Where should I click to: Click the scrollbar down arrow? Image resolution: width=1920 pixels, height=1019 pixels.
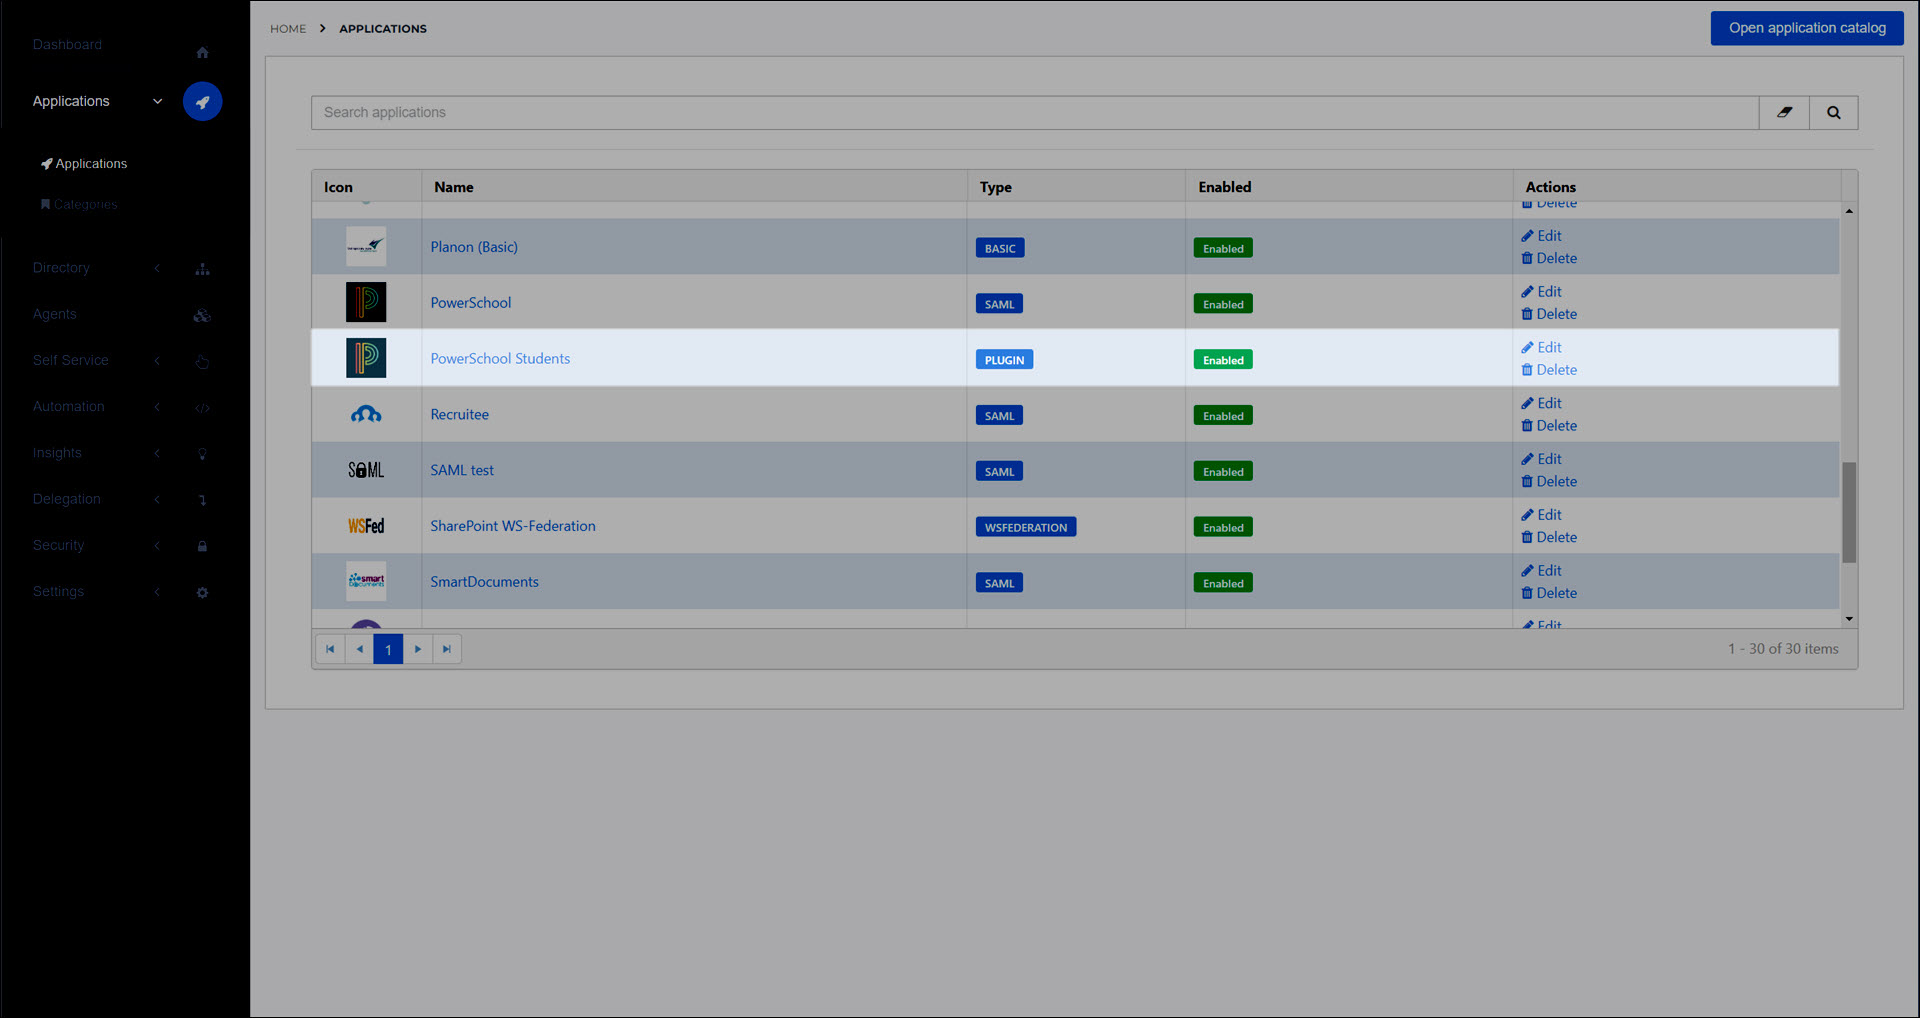1849,619
